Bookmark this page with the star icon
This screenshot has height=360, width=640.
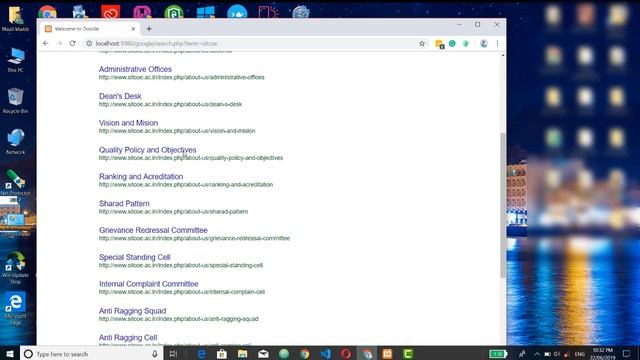point(422,43)
